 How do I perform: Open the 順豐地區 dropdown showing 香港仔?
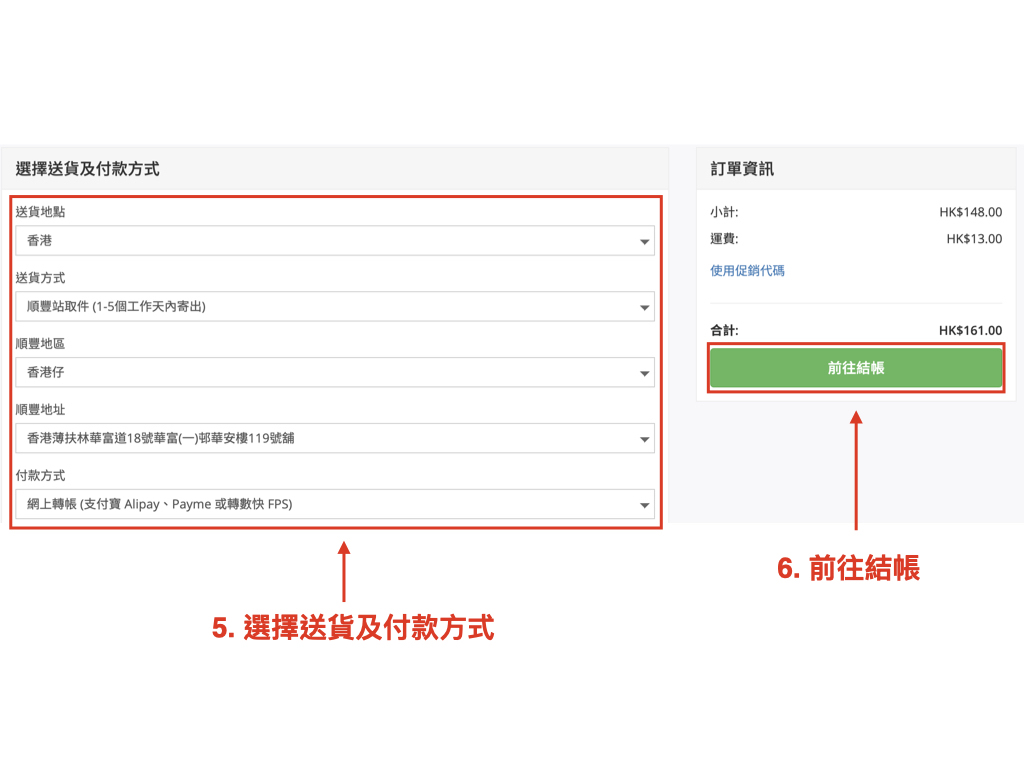(x=334, y=373)
